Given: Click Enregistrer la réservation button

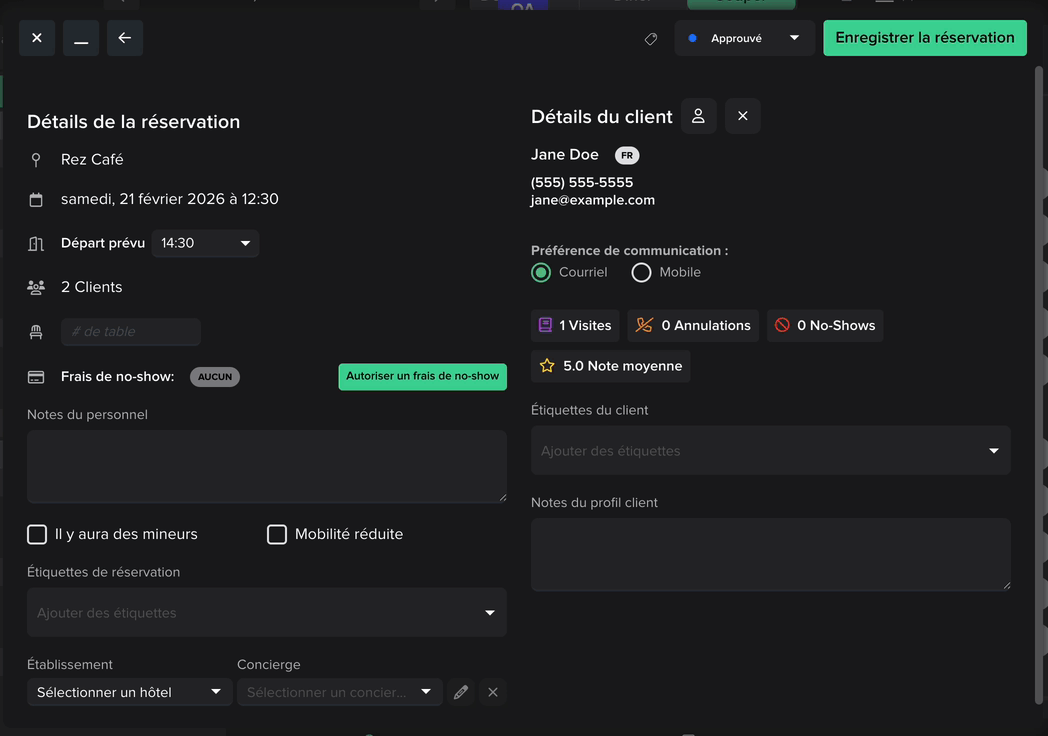Looking at the screenshot, I should (x=924, y=38).
